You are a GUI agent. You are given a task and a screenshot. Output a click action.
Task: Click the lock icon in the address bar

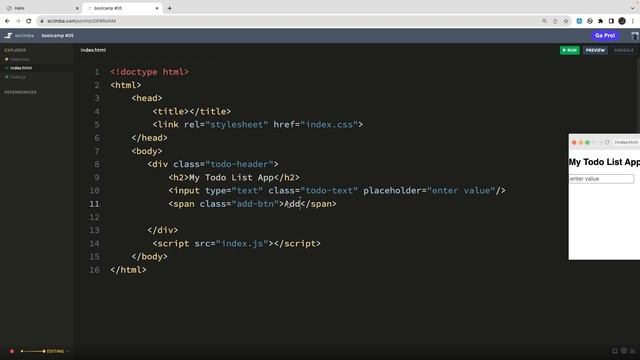click(42, 21)
